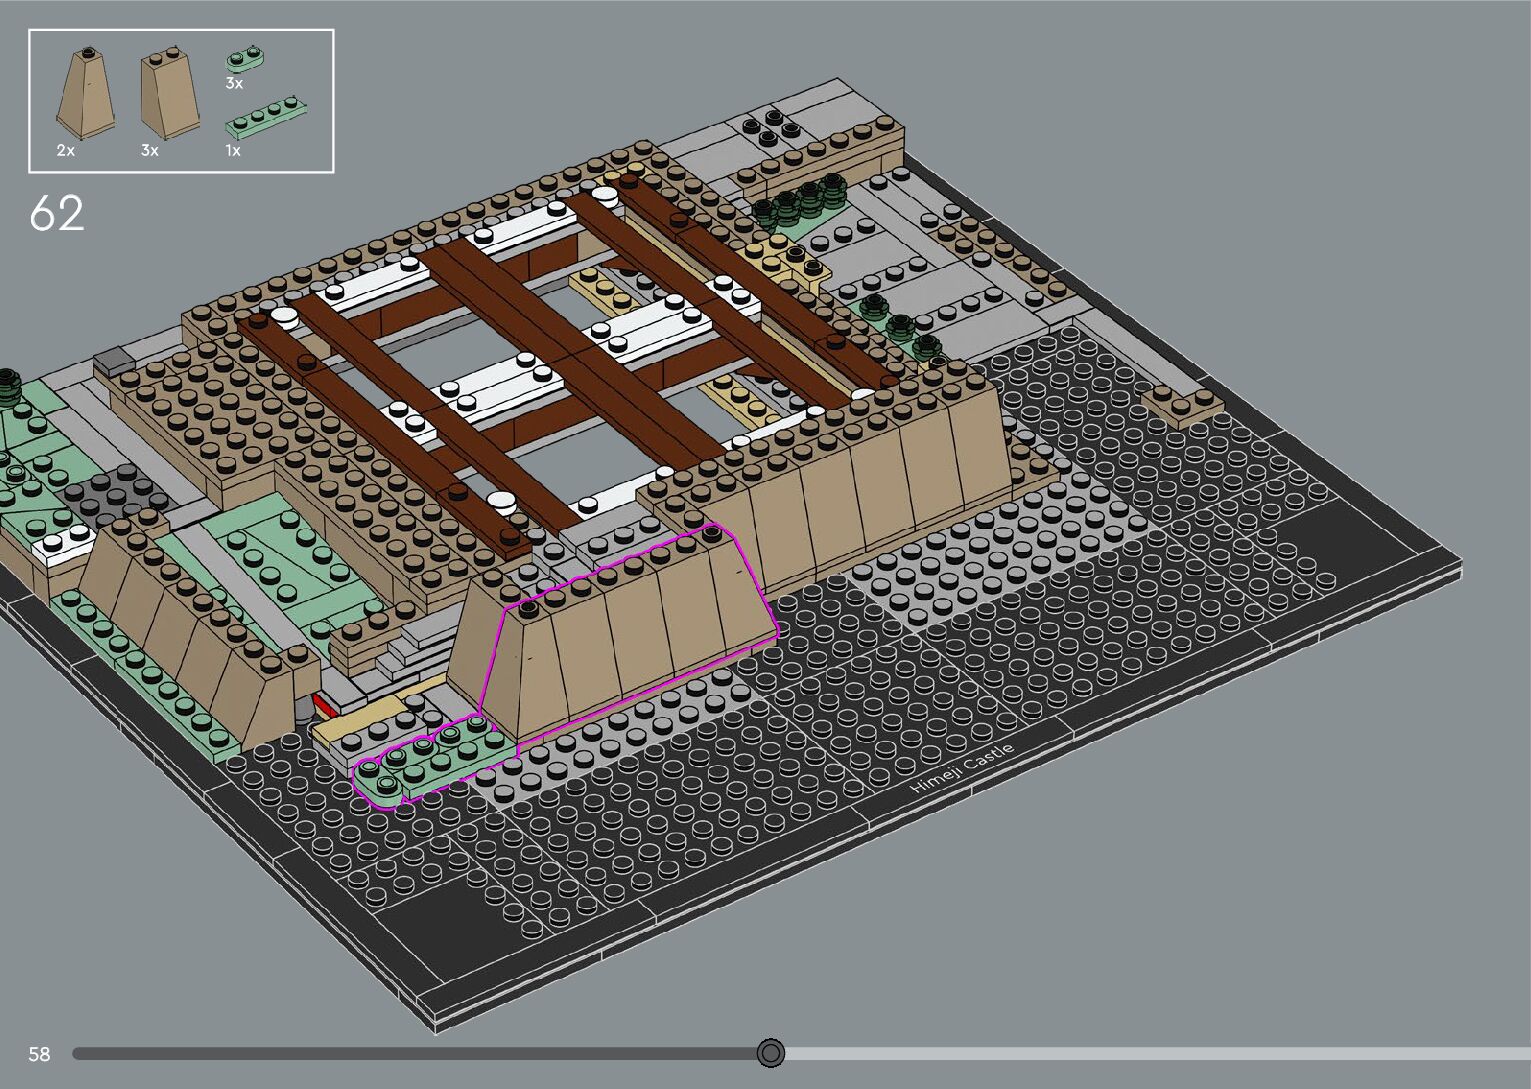1531x1089 pixels.
Task: Click the 2x quantity label in parts box
Action: [x=66, y=150]
